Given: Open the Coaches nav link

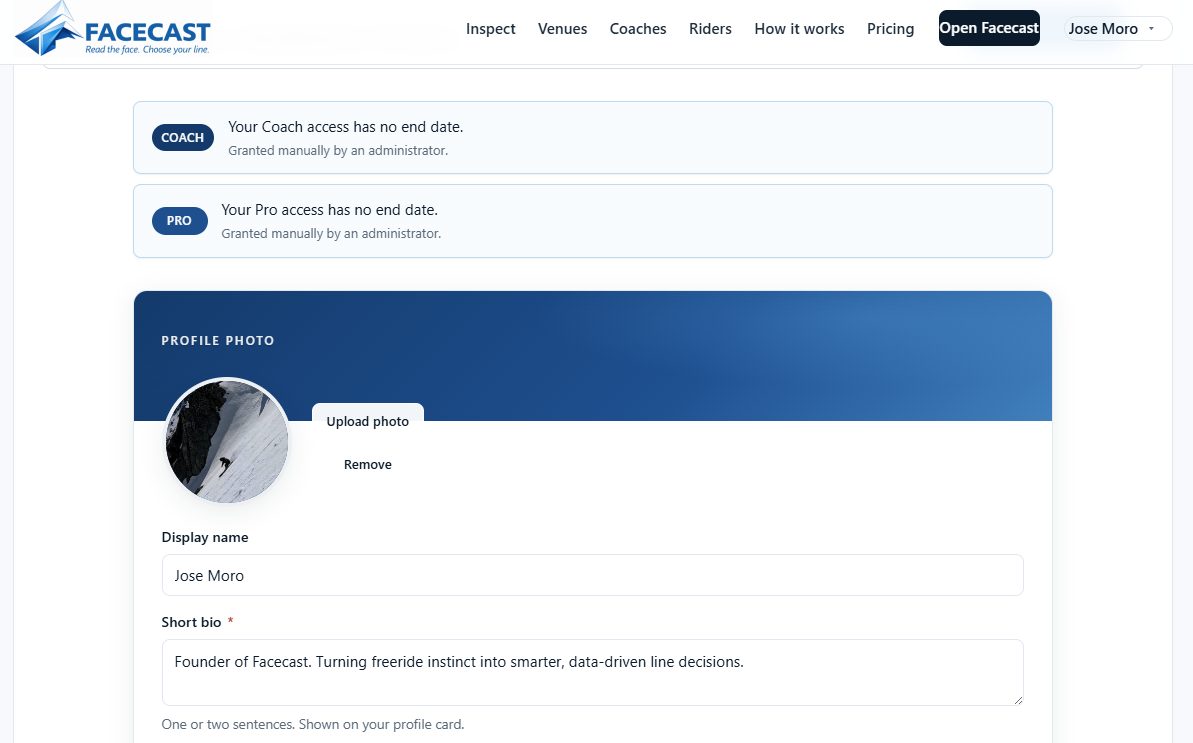Looking at the screenshot, I should [638, 29].
